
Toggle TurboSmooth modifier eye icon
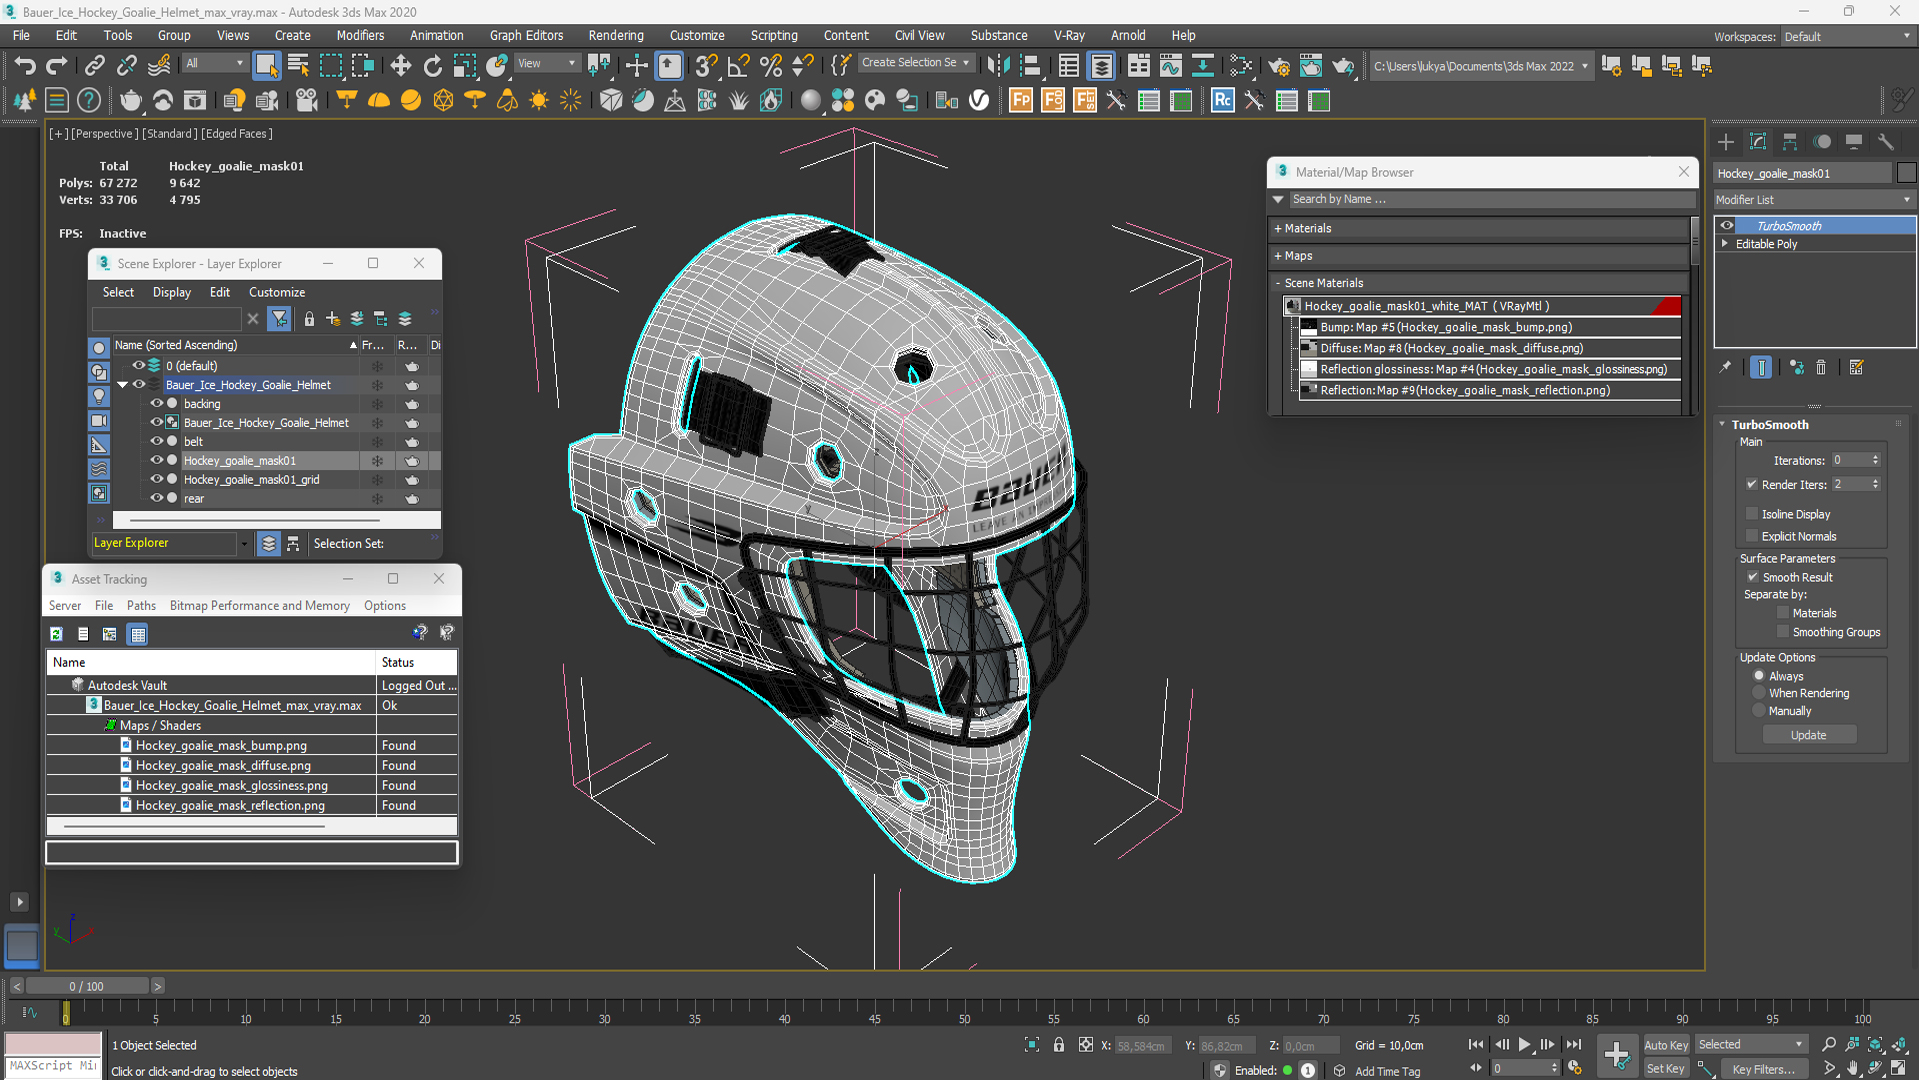point(1727,226)
